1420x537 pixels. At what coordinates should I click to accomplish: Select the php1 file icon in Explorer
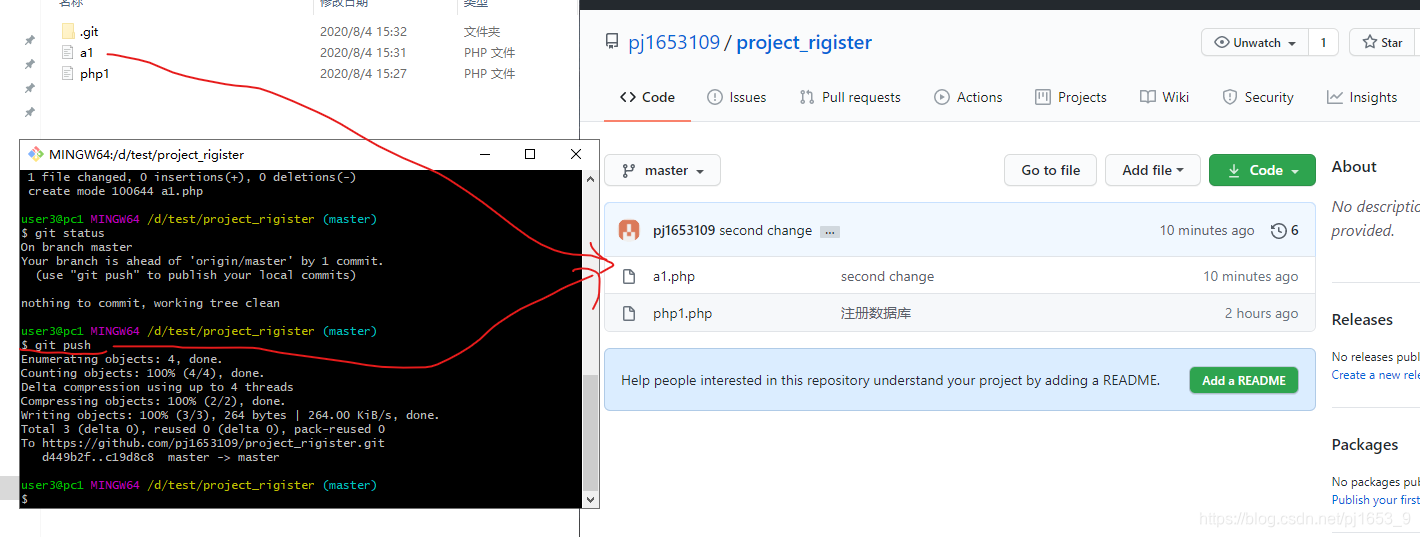coord(68,73)
